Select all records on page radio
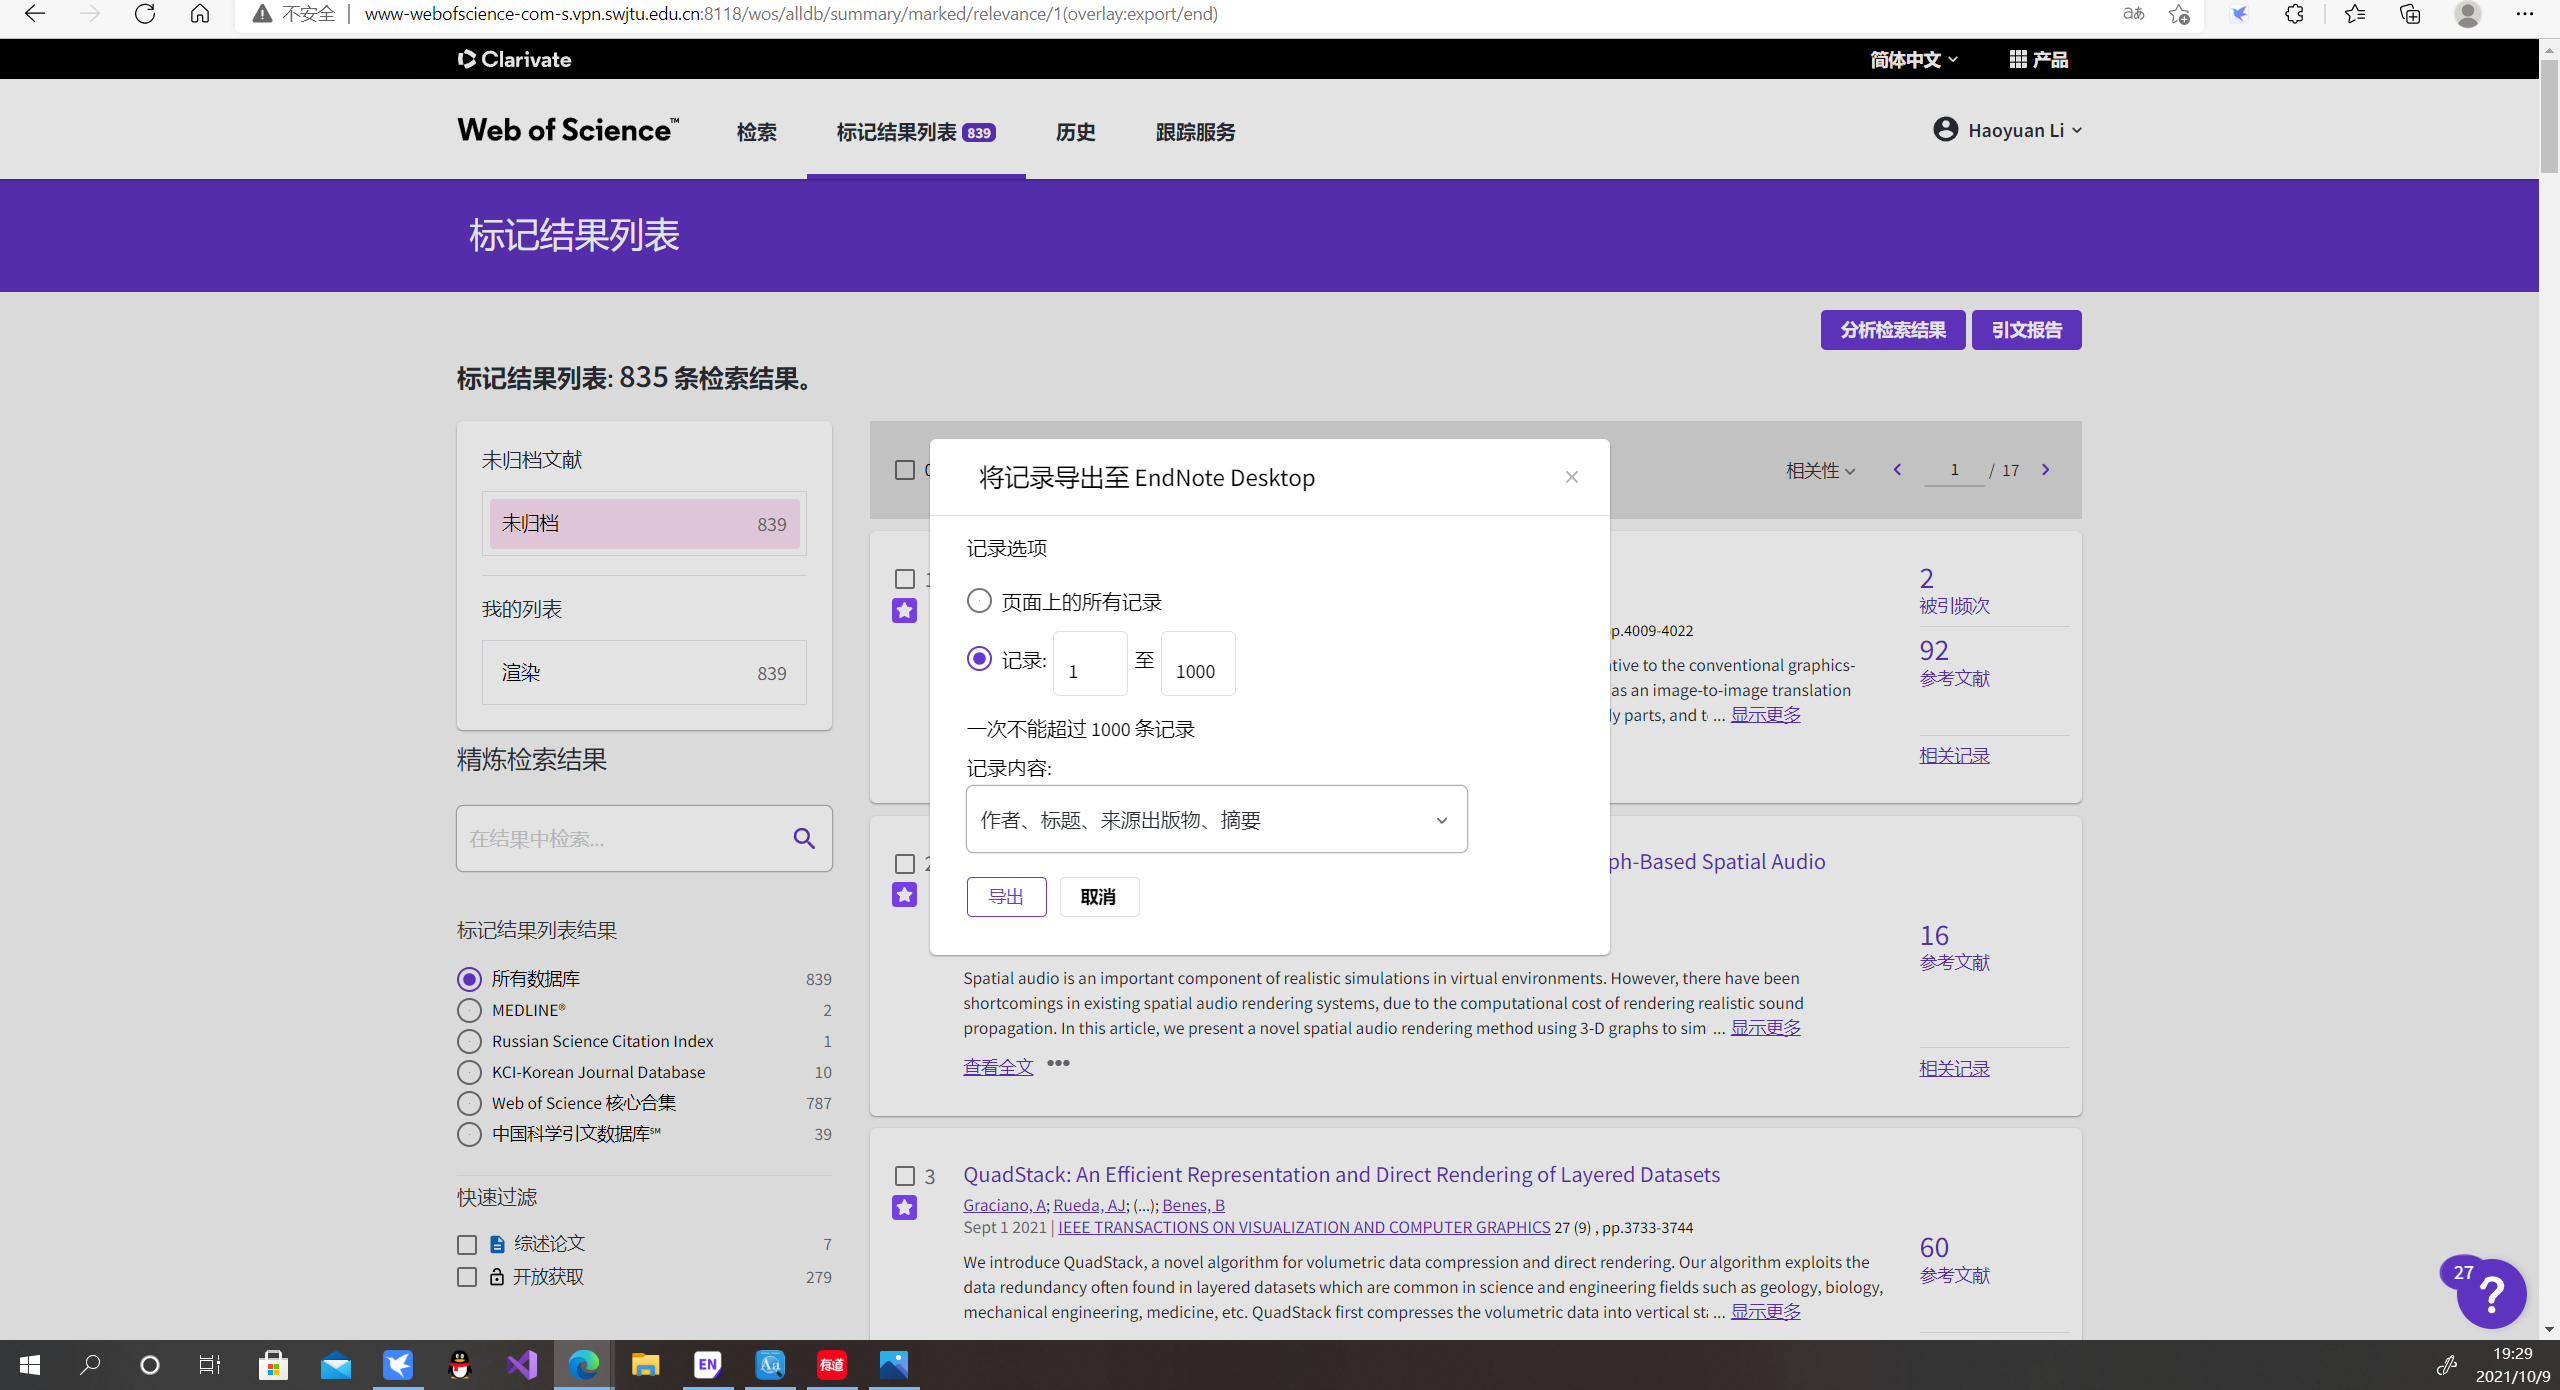 tap(979, 601)
